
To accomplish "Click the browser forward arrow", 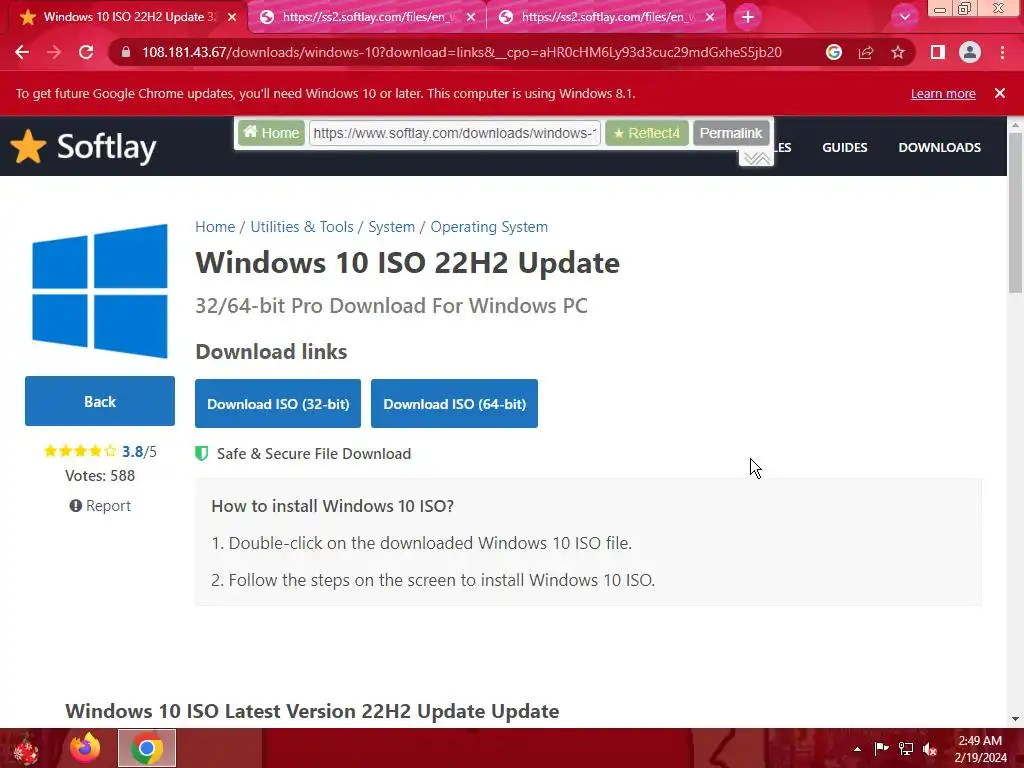I will click(x=54, y=52).
